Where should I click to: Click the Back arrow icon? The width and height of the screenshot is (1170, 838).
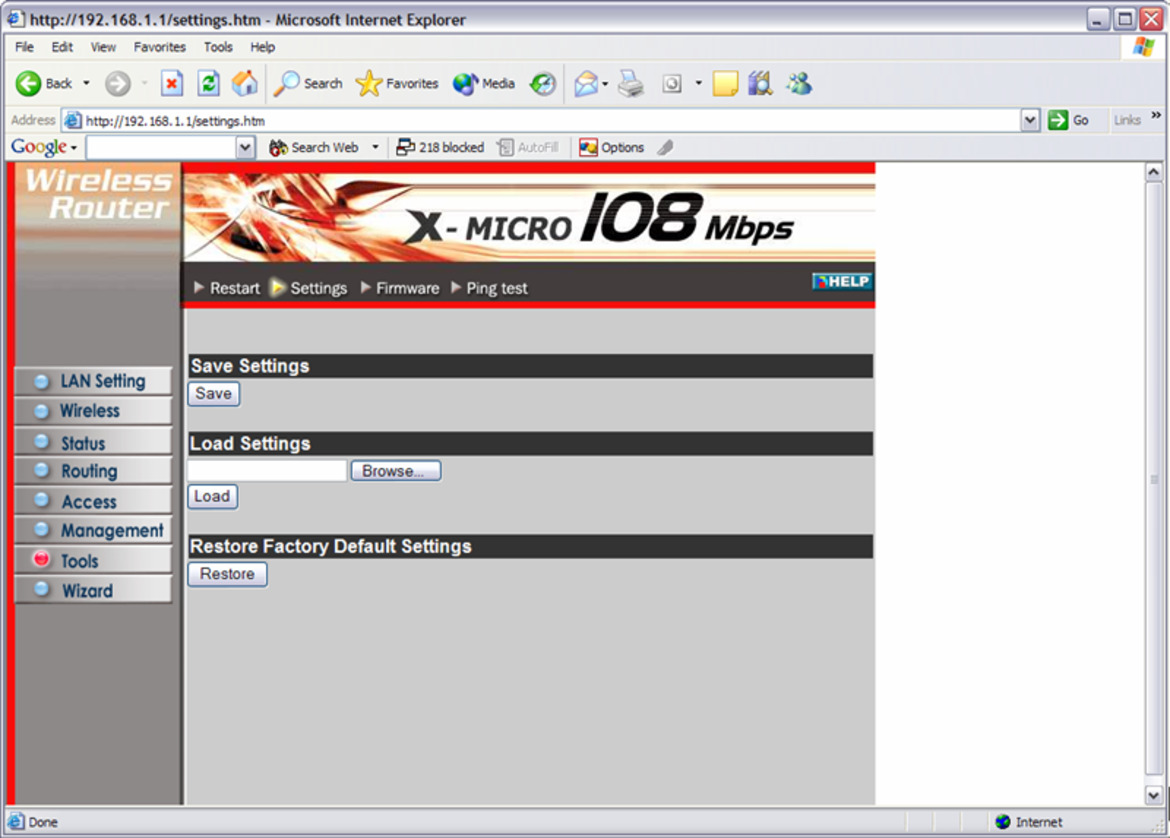[x=28, y=84]
